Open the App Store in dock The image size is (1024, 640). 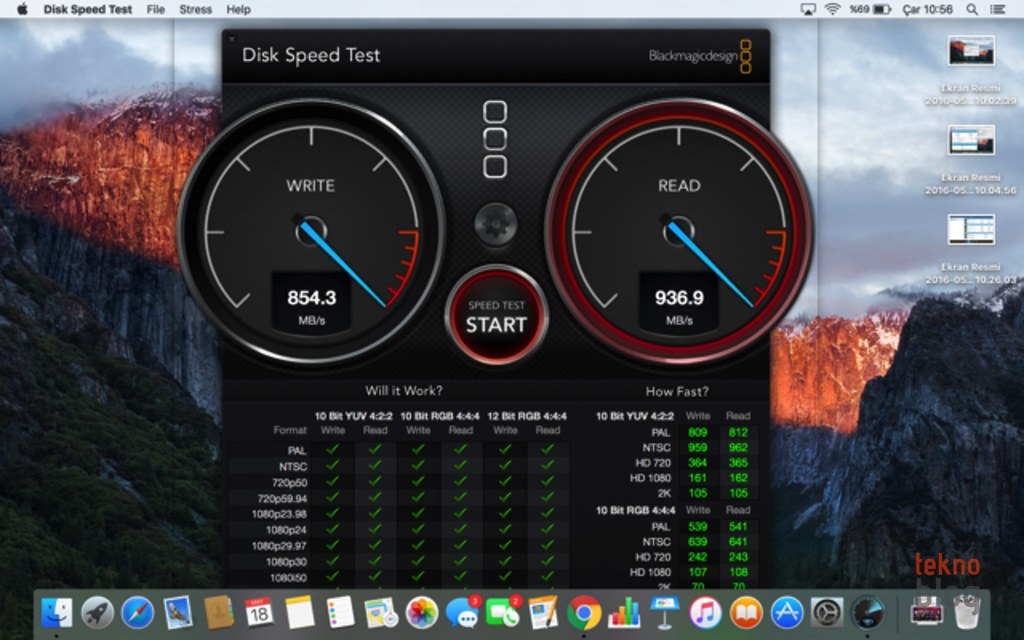pyautogui.click(x=786, y=613)
